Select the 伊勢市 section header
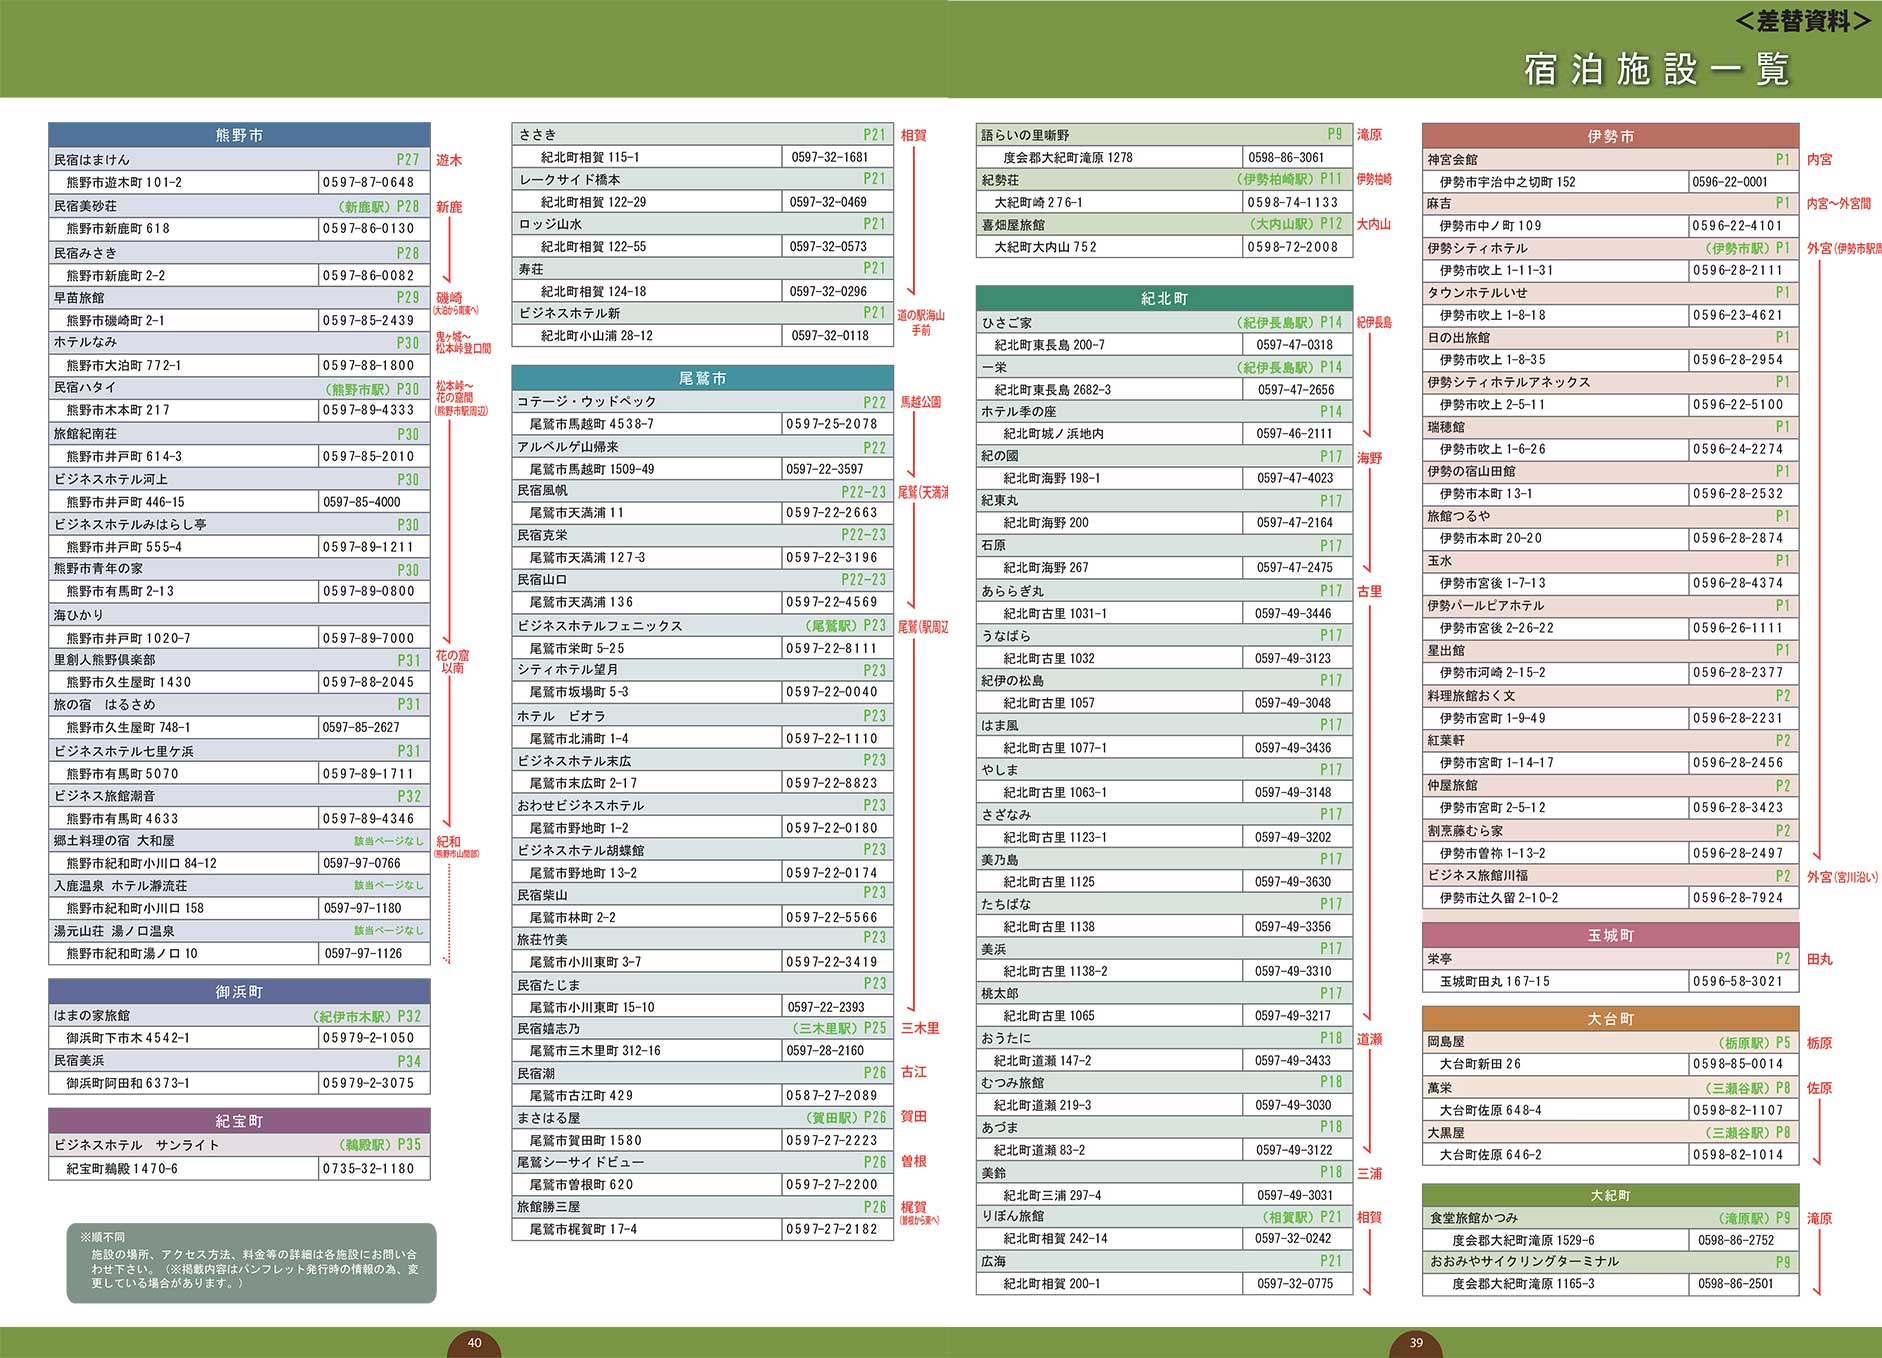1882x1358 pixels. [1610, 136]
